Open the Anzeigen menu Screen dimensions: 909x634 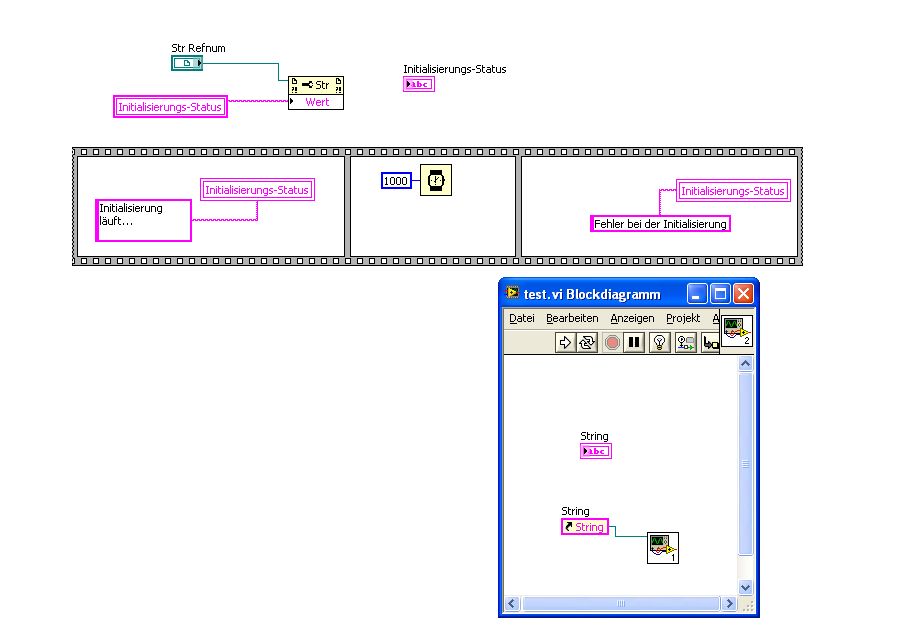632,318
